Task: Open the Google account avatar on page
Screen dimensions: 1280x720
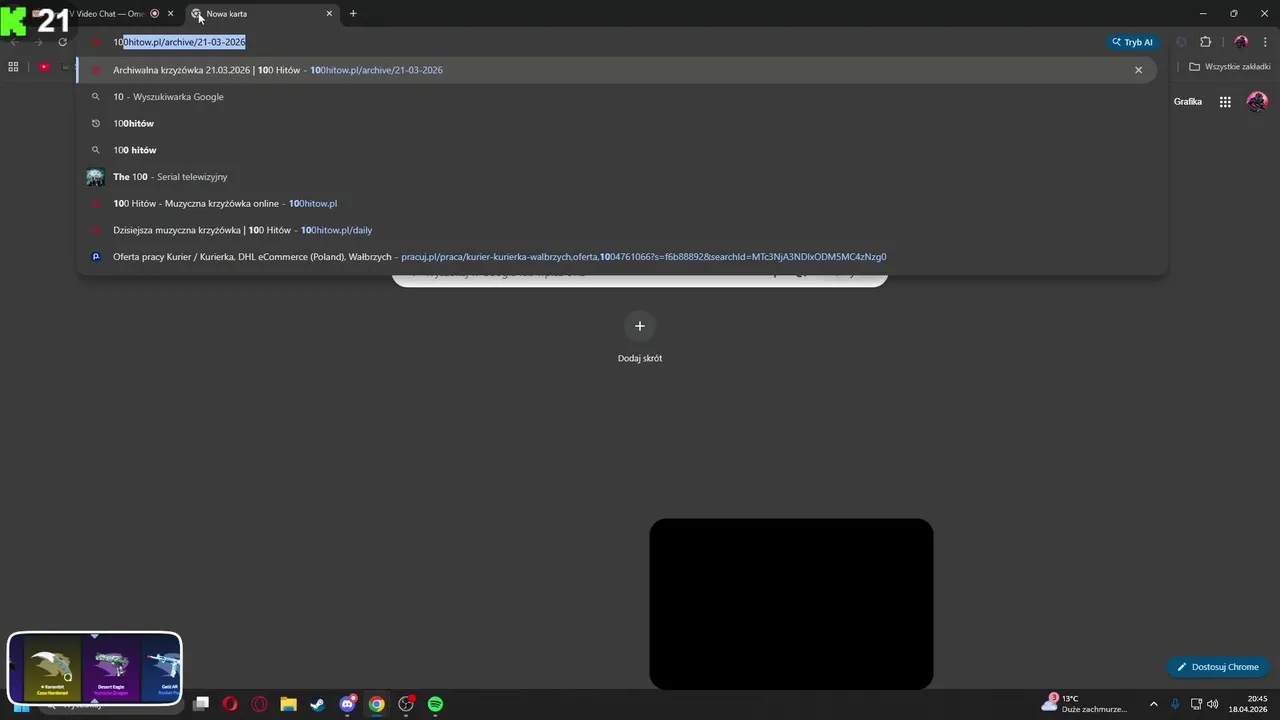Action: tap(1257, 102)
